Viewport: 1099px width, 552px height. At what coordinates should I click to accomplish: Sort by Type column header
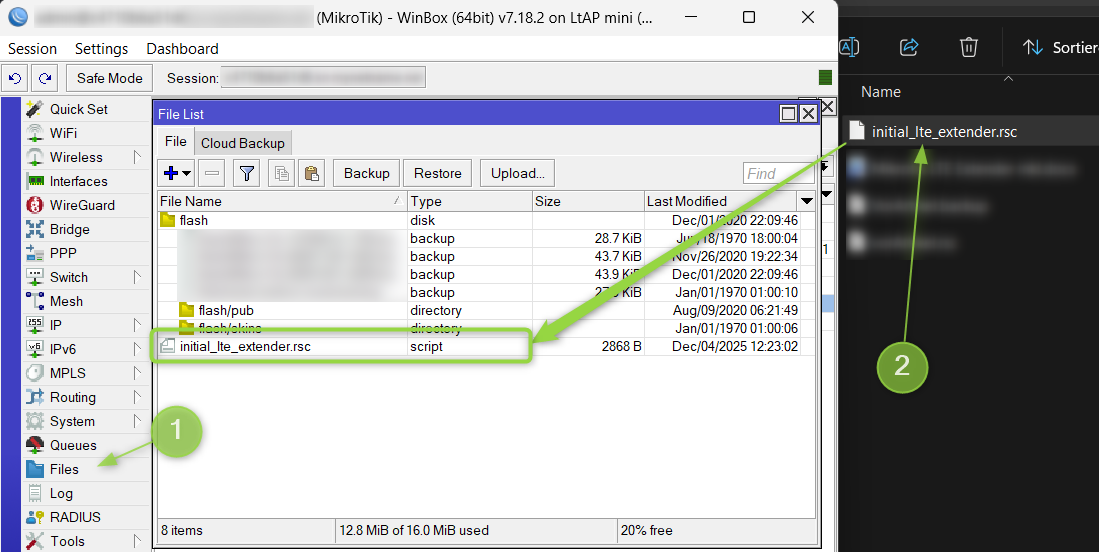[x=470, y=202]
